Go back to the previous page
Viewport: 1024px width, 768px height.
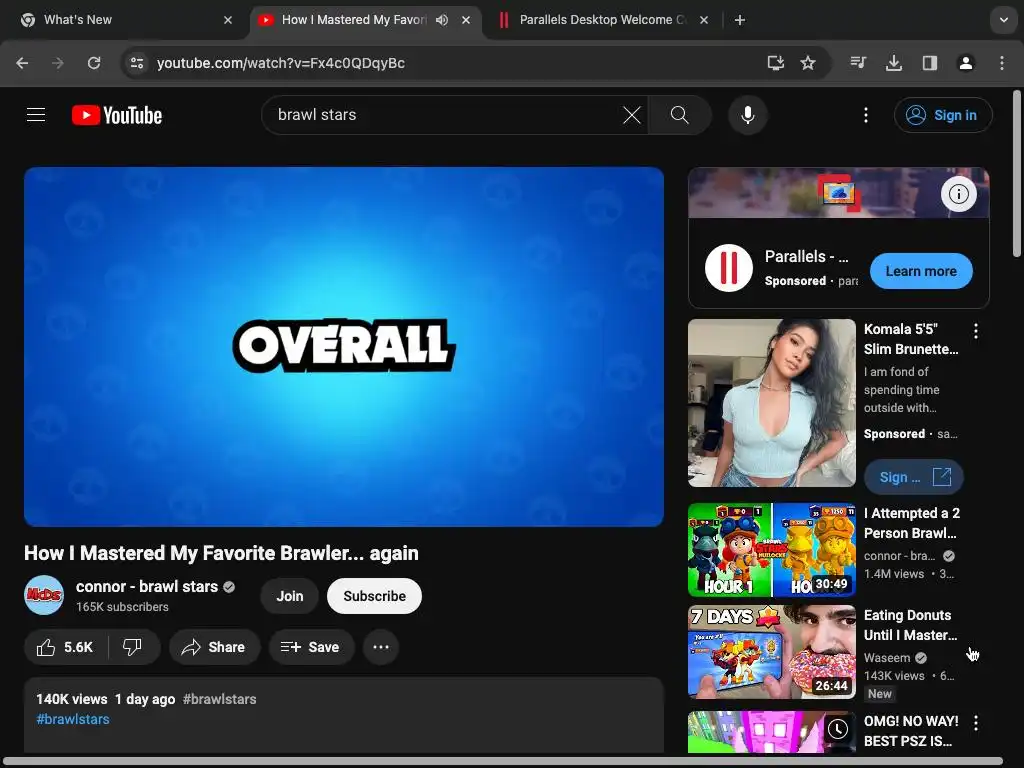click(x=22, y=63)
